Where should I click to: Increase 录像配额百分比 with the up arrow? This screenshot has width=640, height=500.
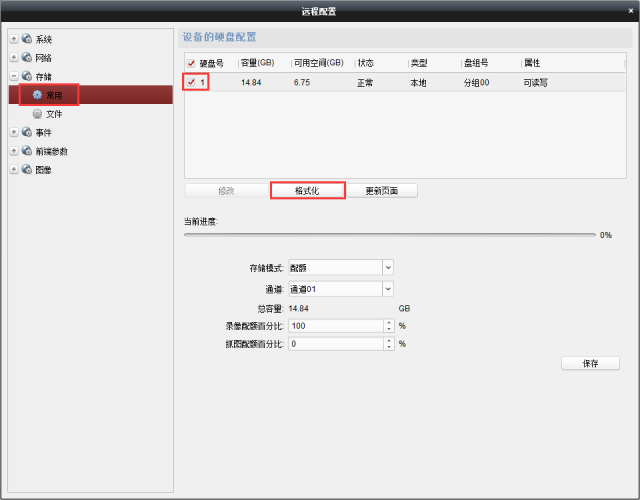(388, 322)
